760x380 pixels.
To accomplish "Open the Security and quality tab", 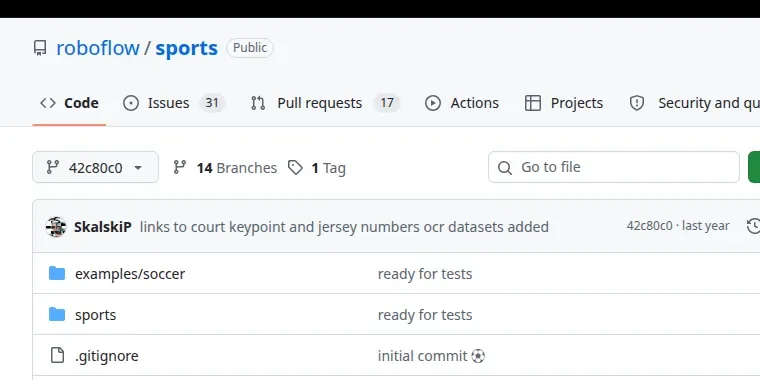I will coord(694,103).
